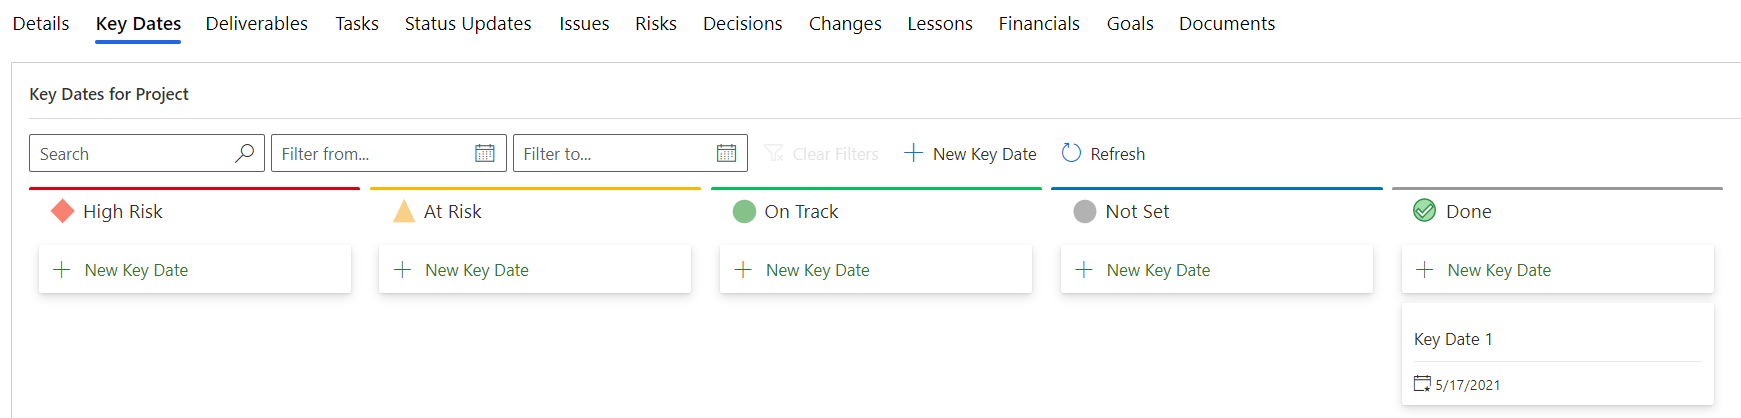Click the search magnifier icon
Image resolution: width=1741 pixels, height=418 pixels.
pyautogui.click(x=244, y=153)
